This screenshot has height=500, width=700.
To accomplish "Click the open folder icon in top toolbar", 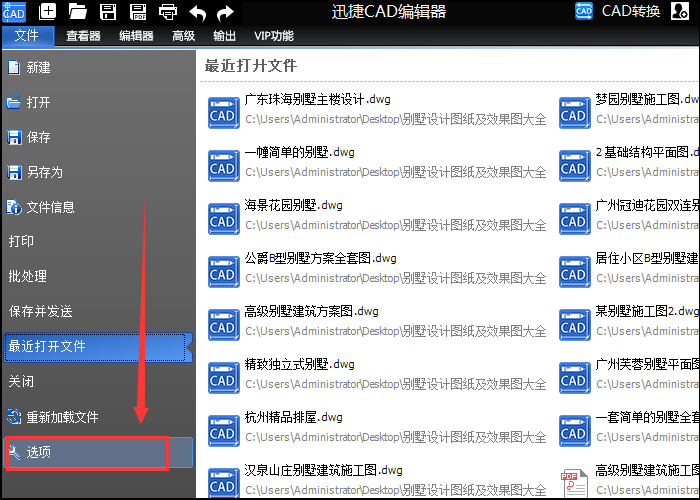I will [77, 12].
